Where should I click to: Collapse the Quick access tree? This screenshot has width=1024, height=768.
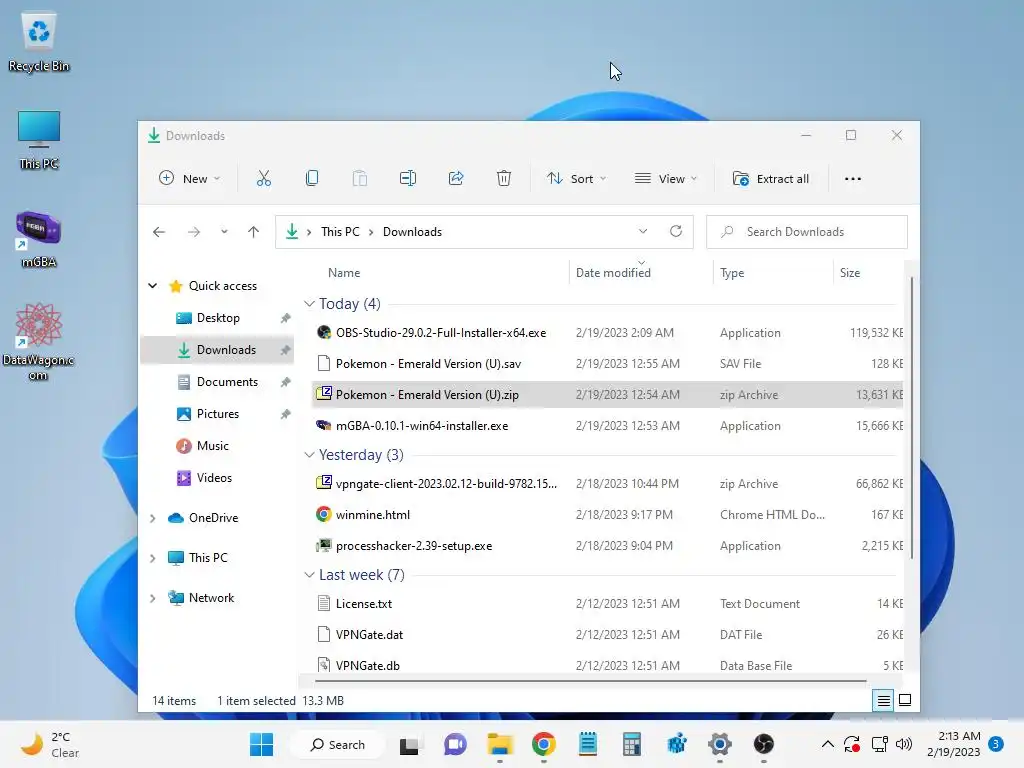[x=153, y=285]
